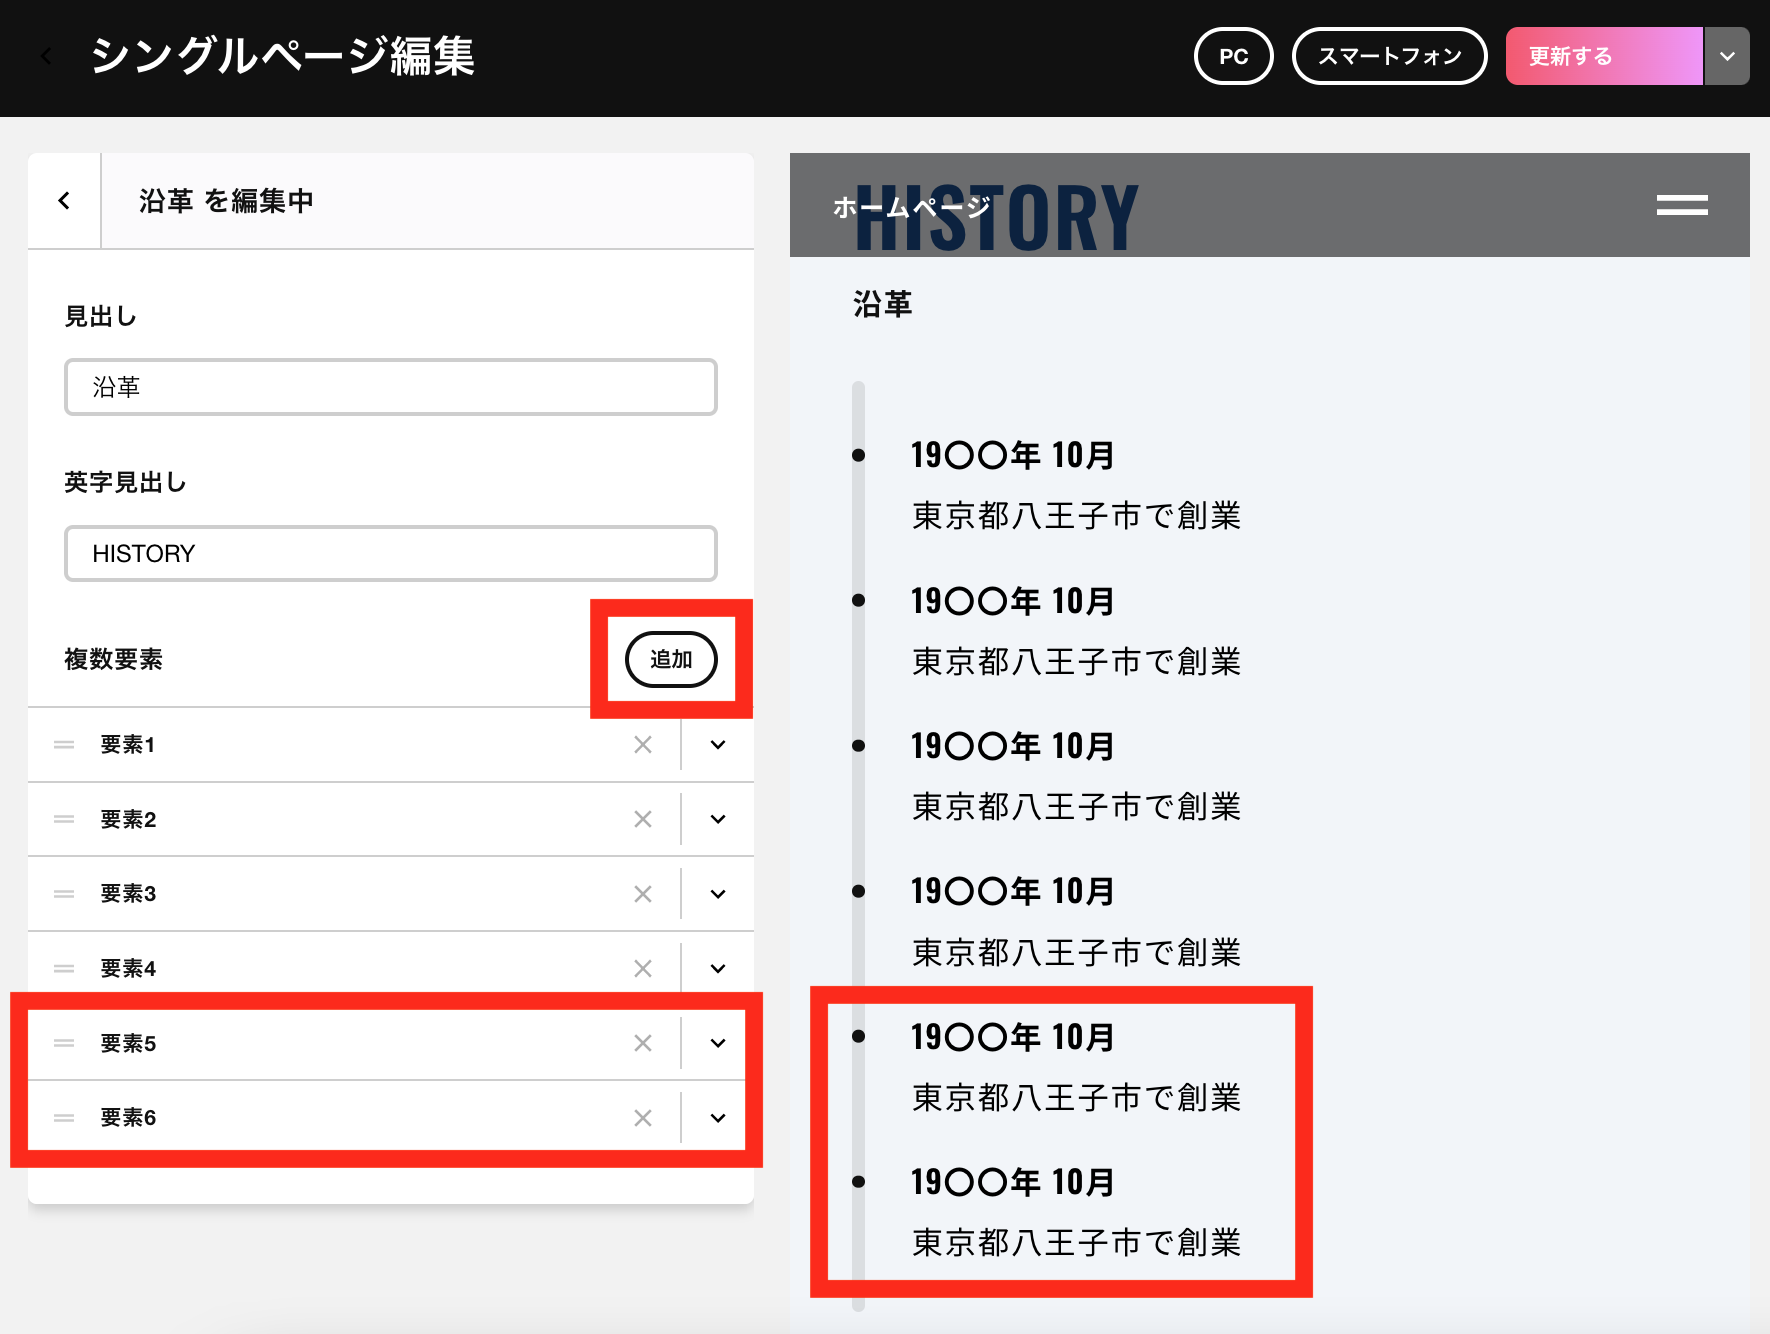Select the 要素1 row label
The width and height of the screenshot is (1770, 1334).
128,745
